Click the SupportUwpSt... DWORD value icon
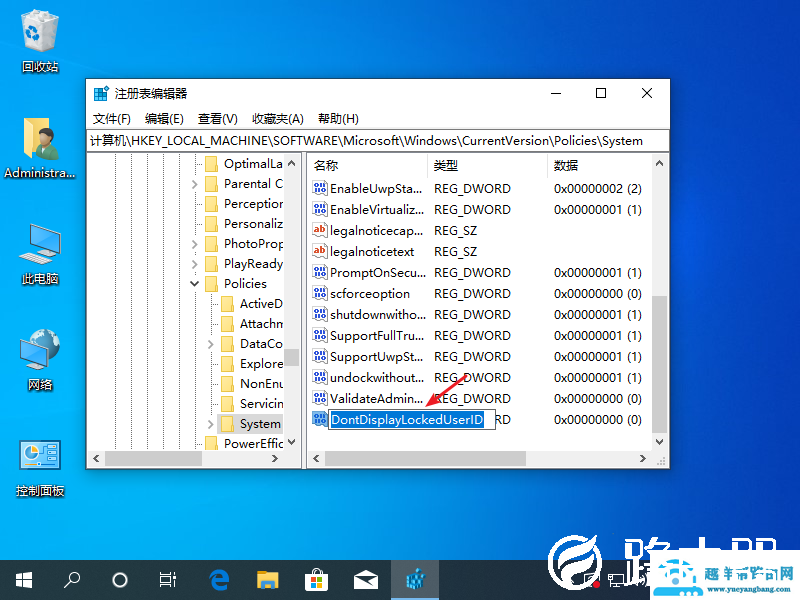800x600 pixels. click(319, 356)
